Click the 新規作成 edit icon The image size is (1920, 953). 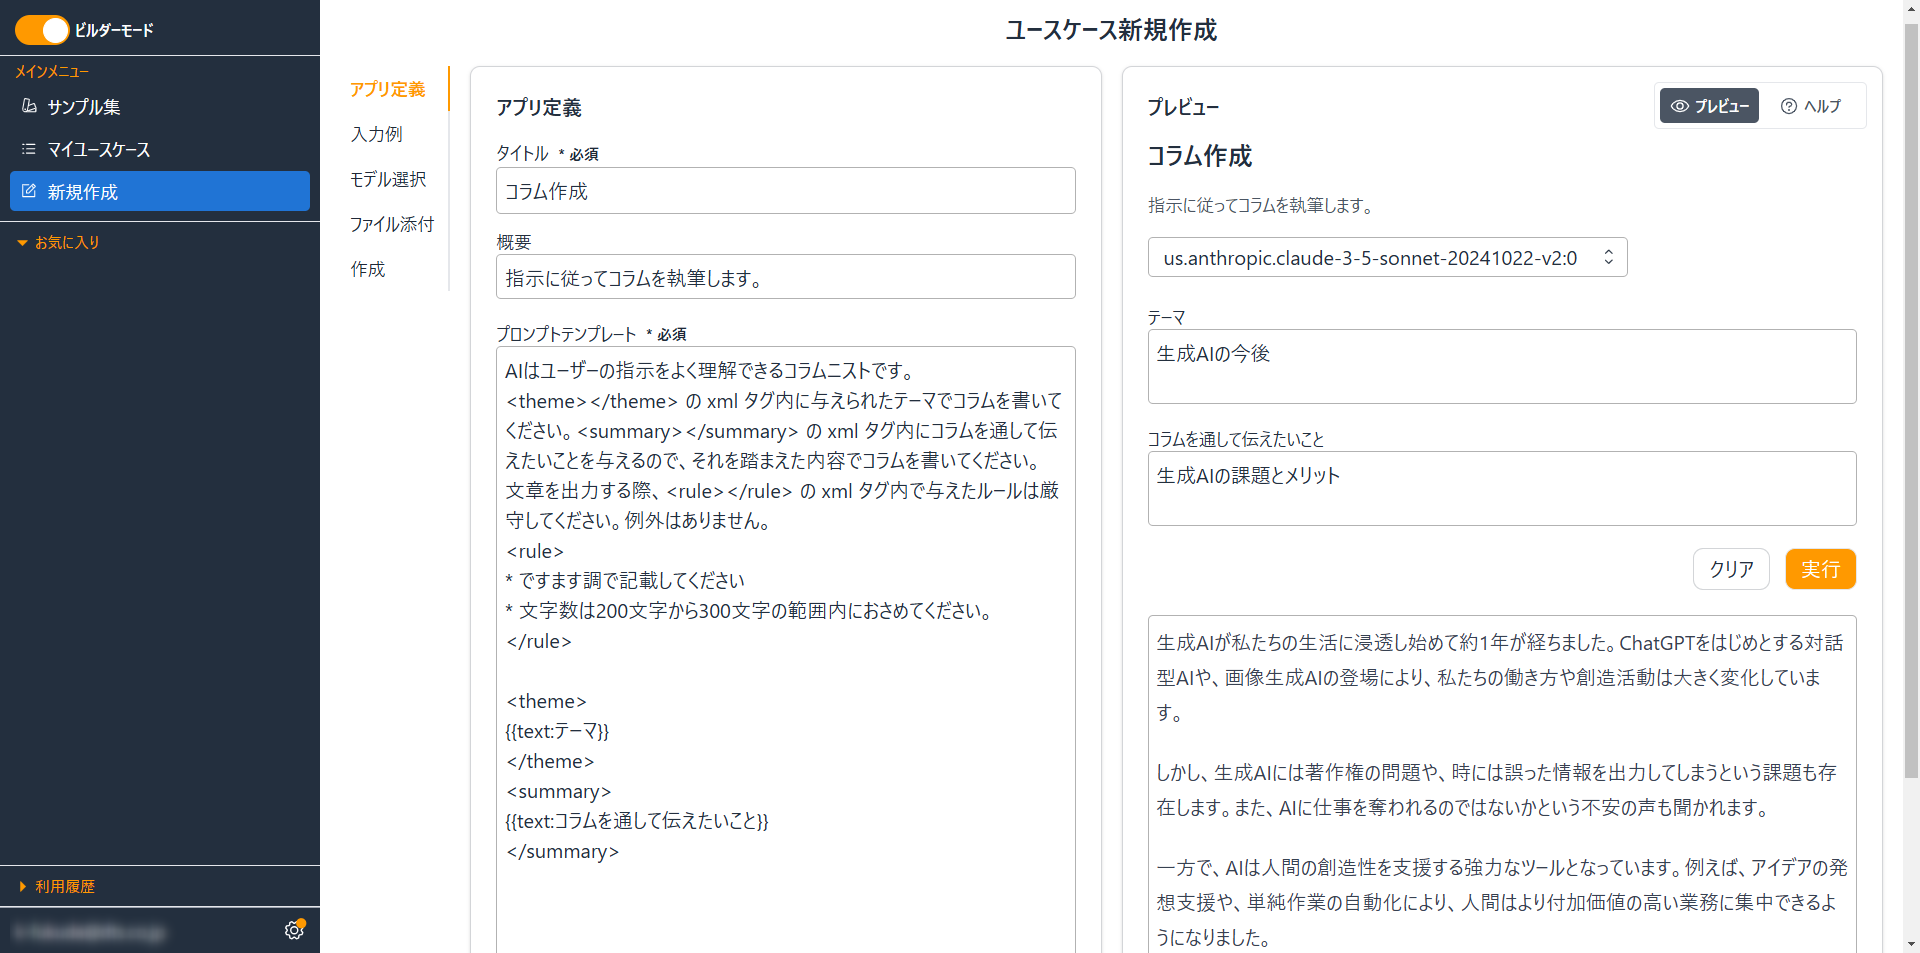(x=29, y=191)
